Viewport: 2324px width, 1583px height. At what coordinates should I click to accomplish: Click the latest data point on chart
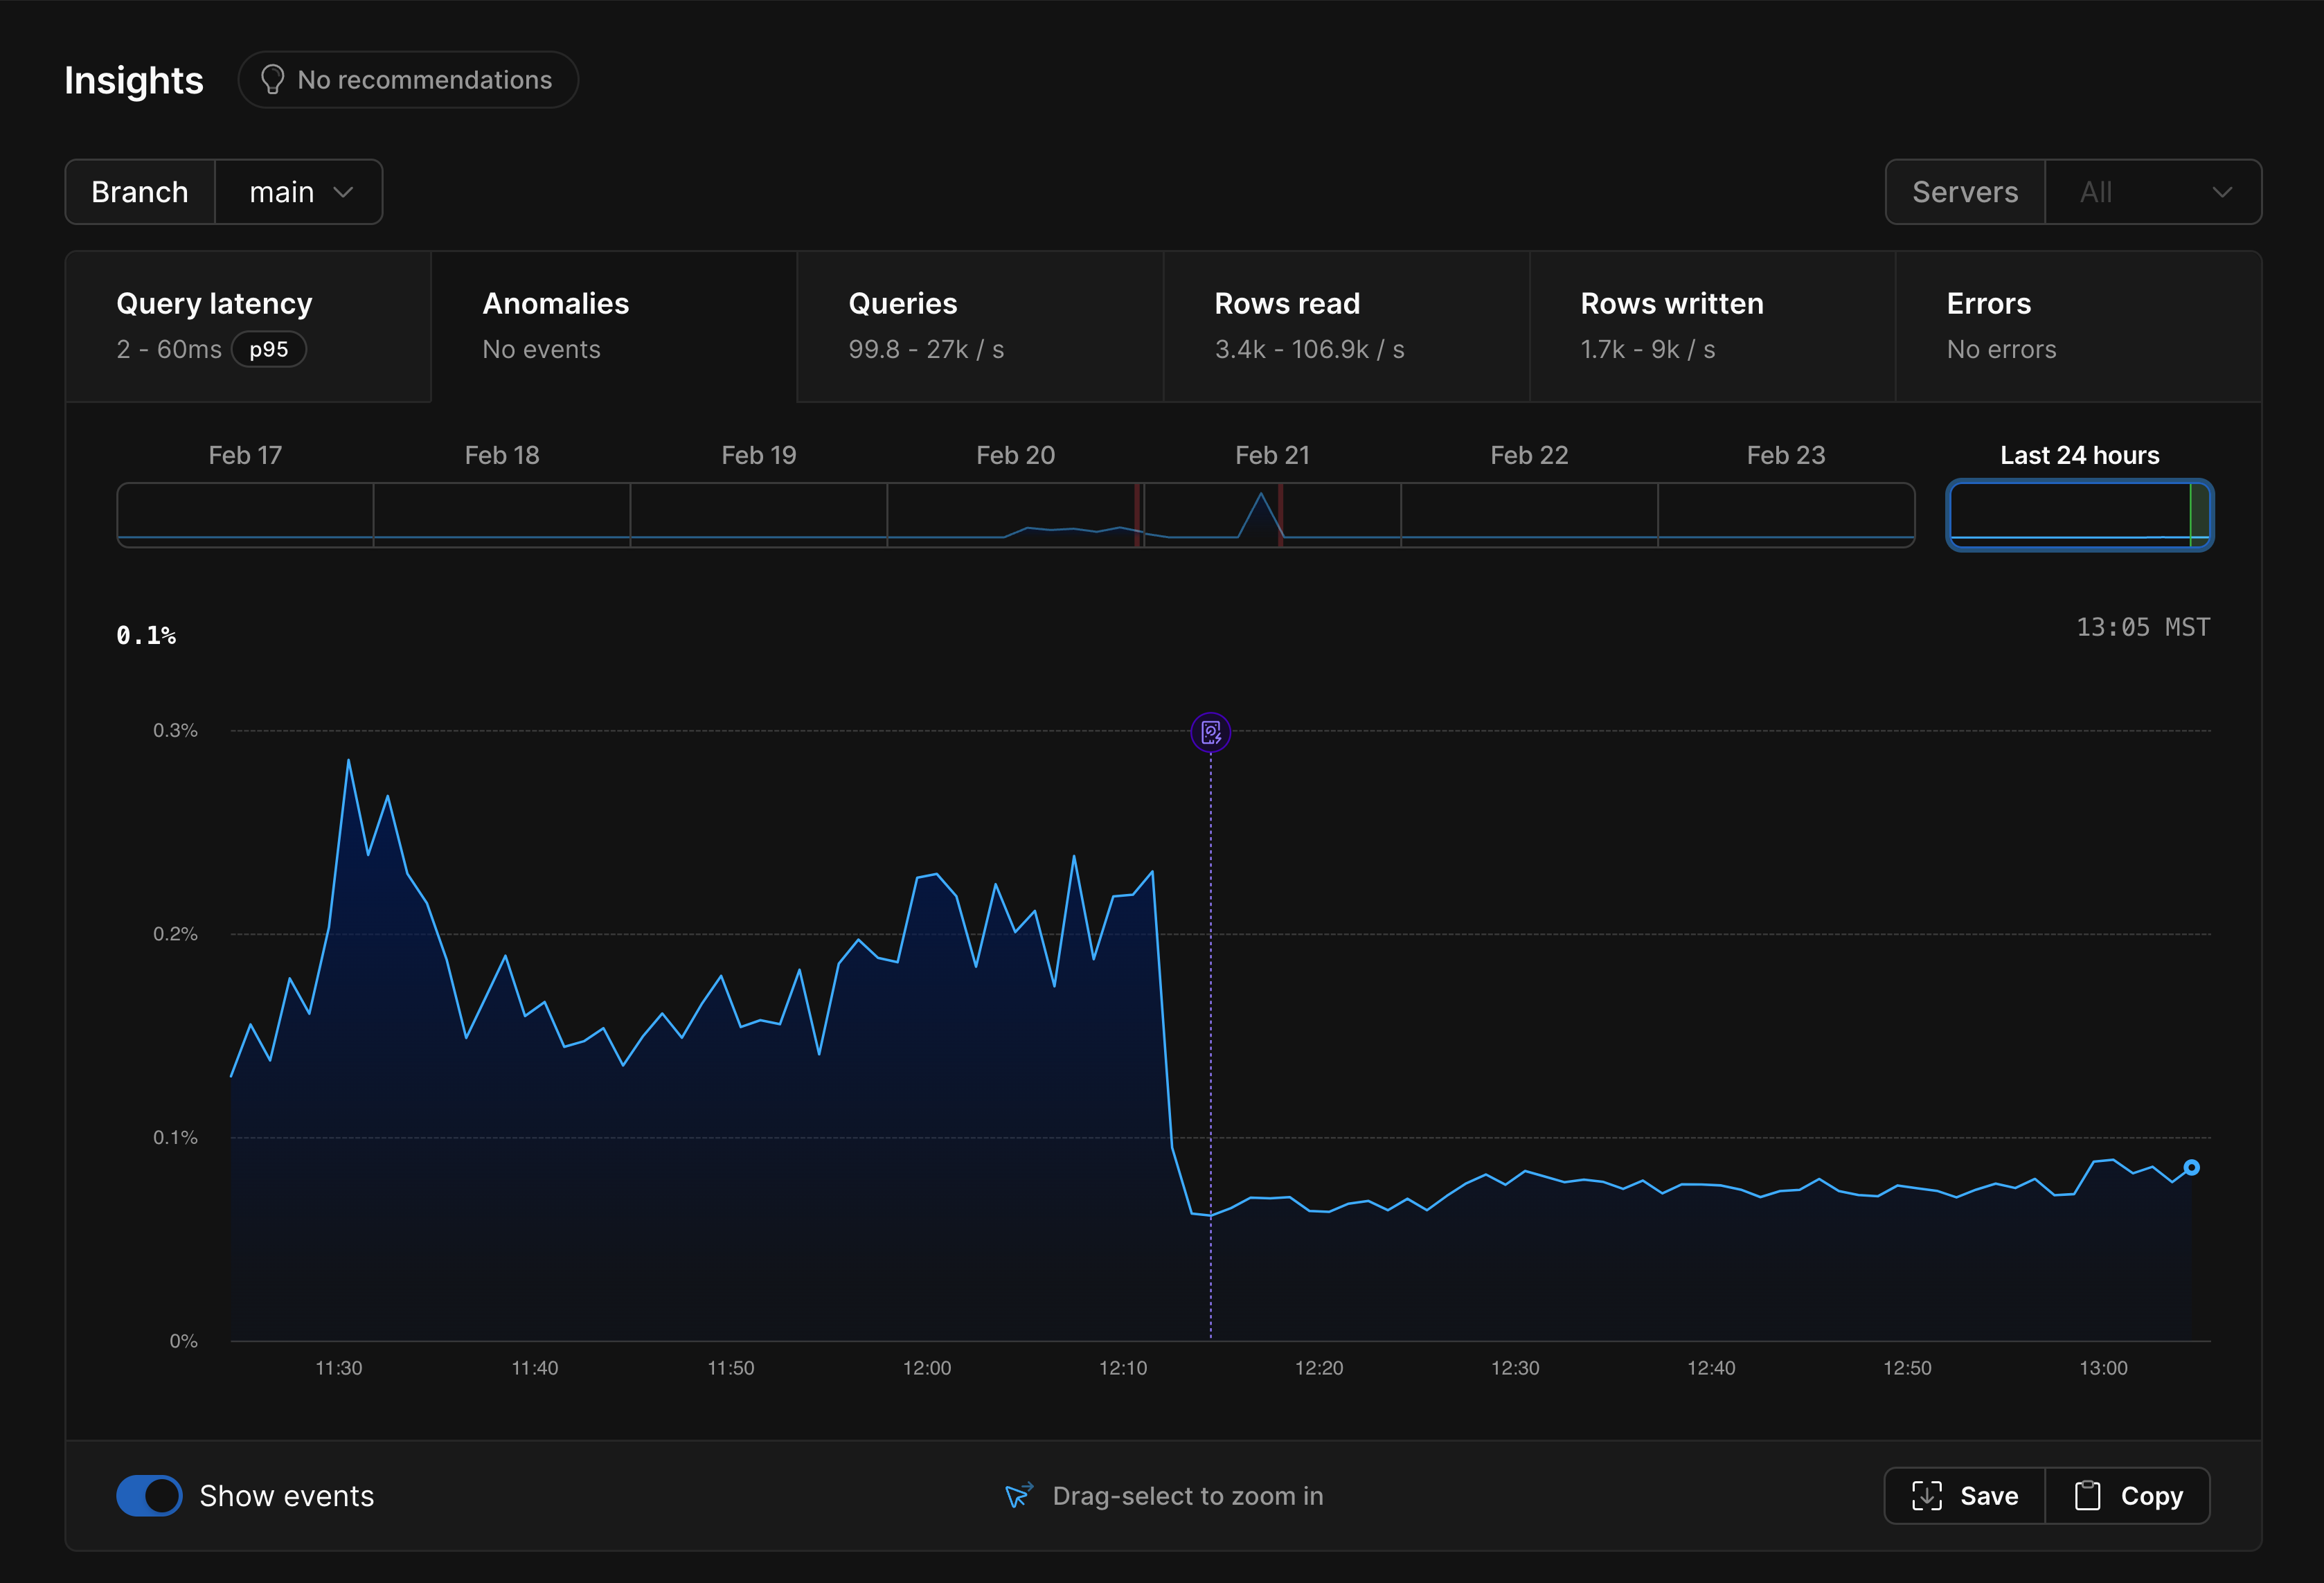point(2191,1167)
